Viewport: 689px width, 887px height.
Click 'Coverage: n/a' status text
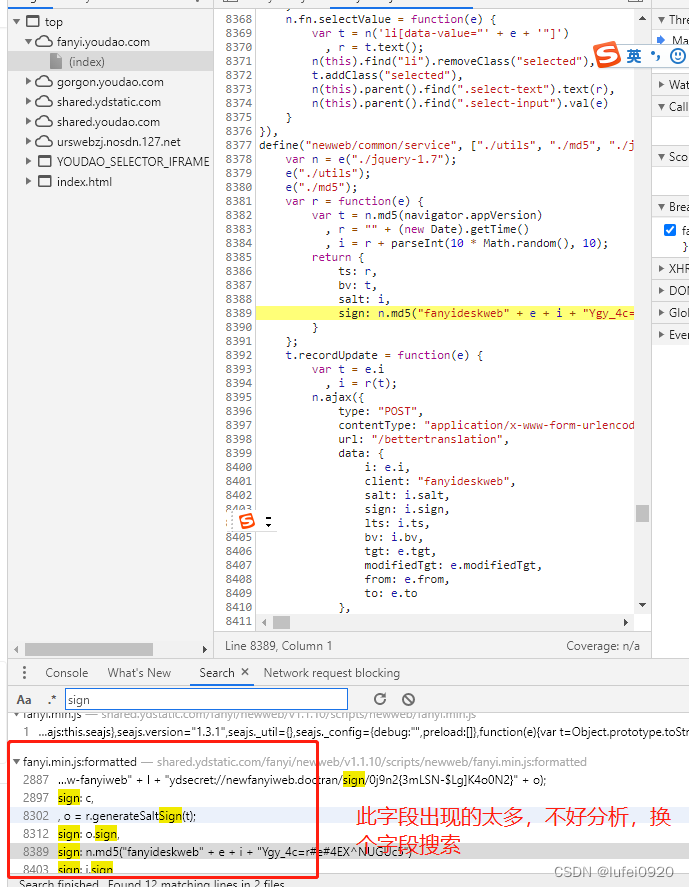click(603, 646)
